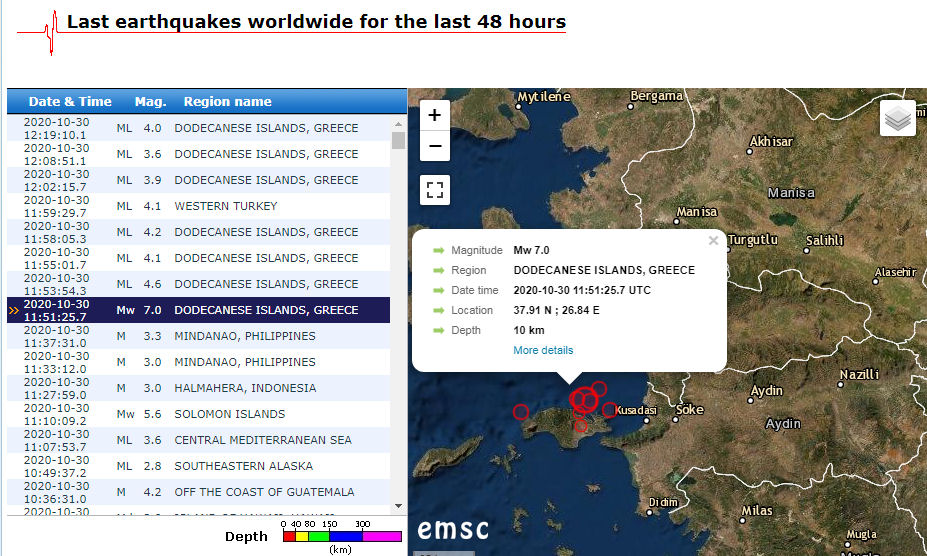Zoom out on the earthquake map
This screenshot has width=927, height=556.
pos(435,146)
